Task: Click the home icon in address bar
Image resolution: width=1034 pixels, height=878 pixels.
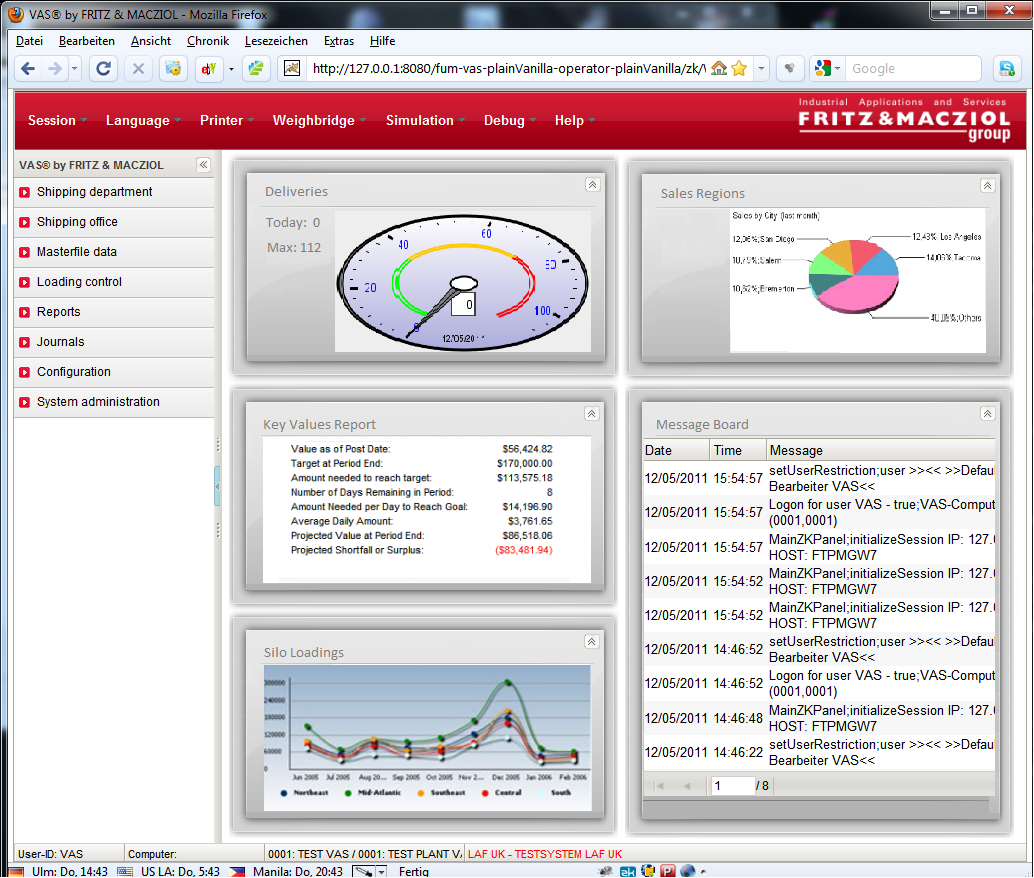Action: [x=719, y=69]
